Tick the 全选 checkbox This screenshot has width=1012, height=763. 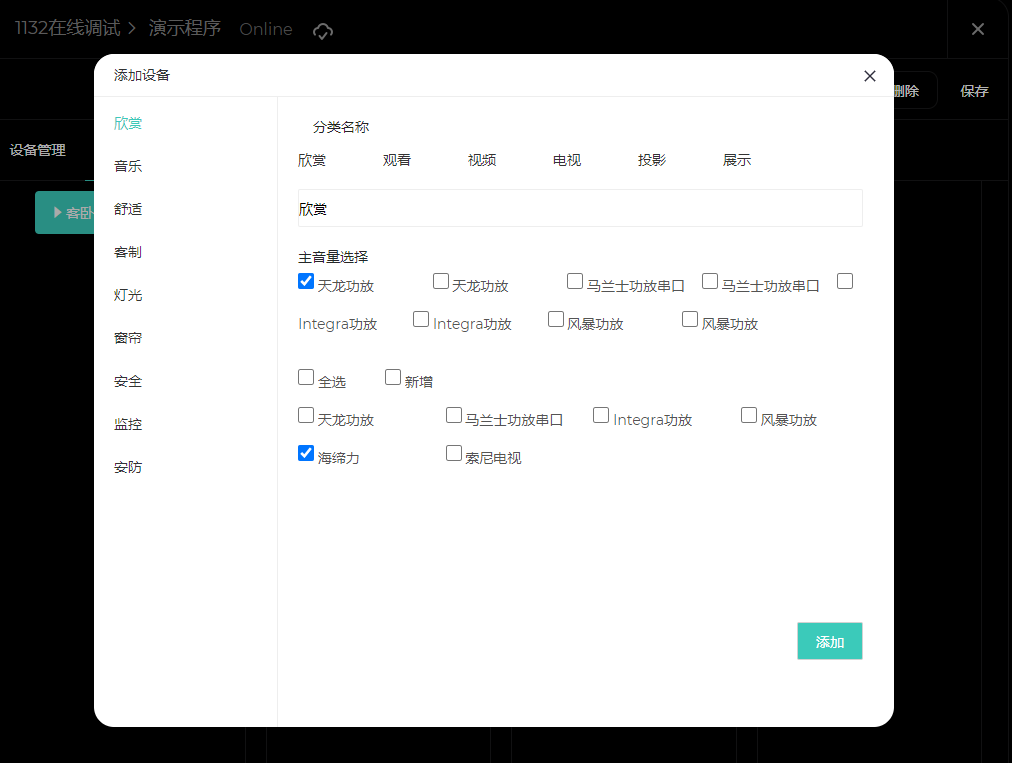tap(306, 377)
